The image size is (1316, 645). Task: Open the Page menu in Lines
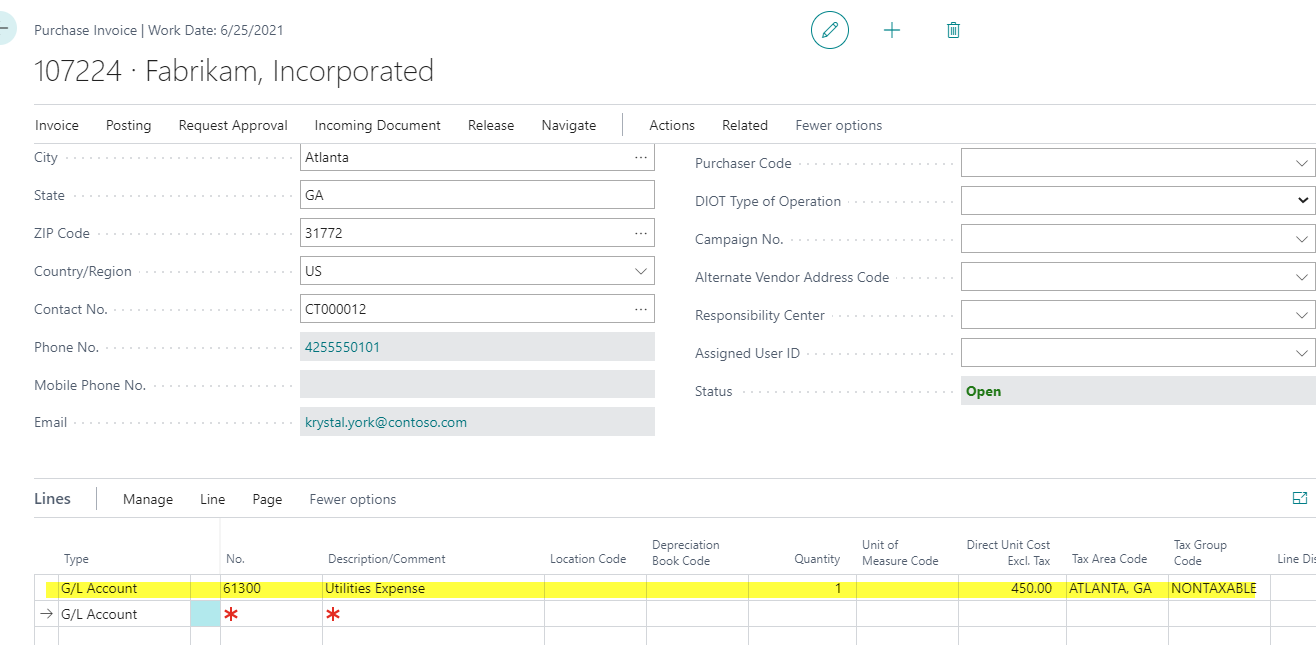click(x=267, y=499)
